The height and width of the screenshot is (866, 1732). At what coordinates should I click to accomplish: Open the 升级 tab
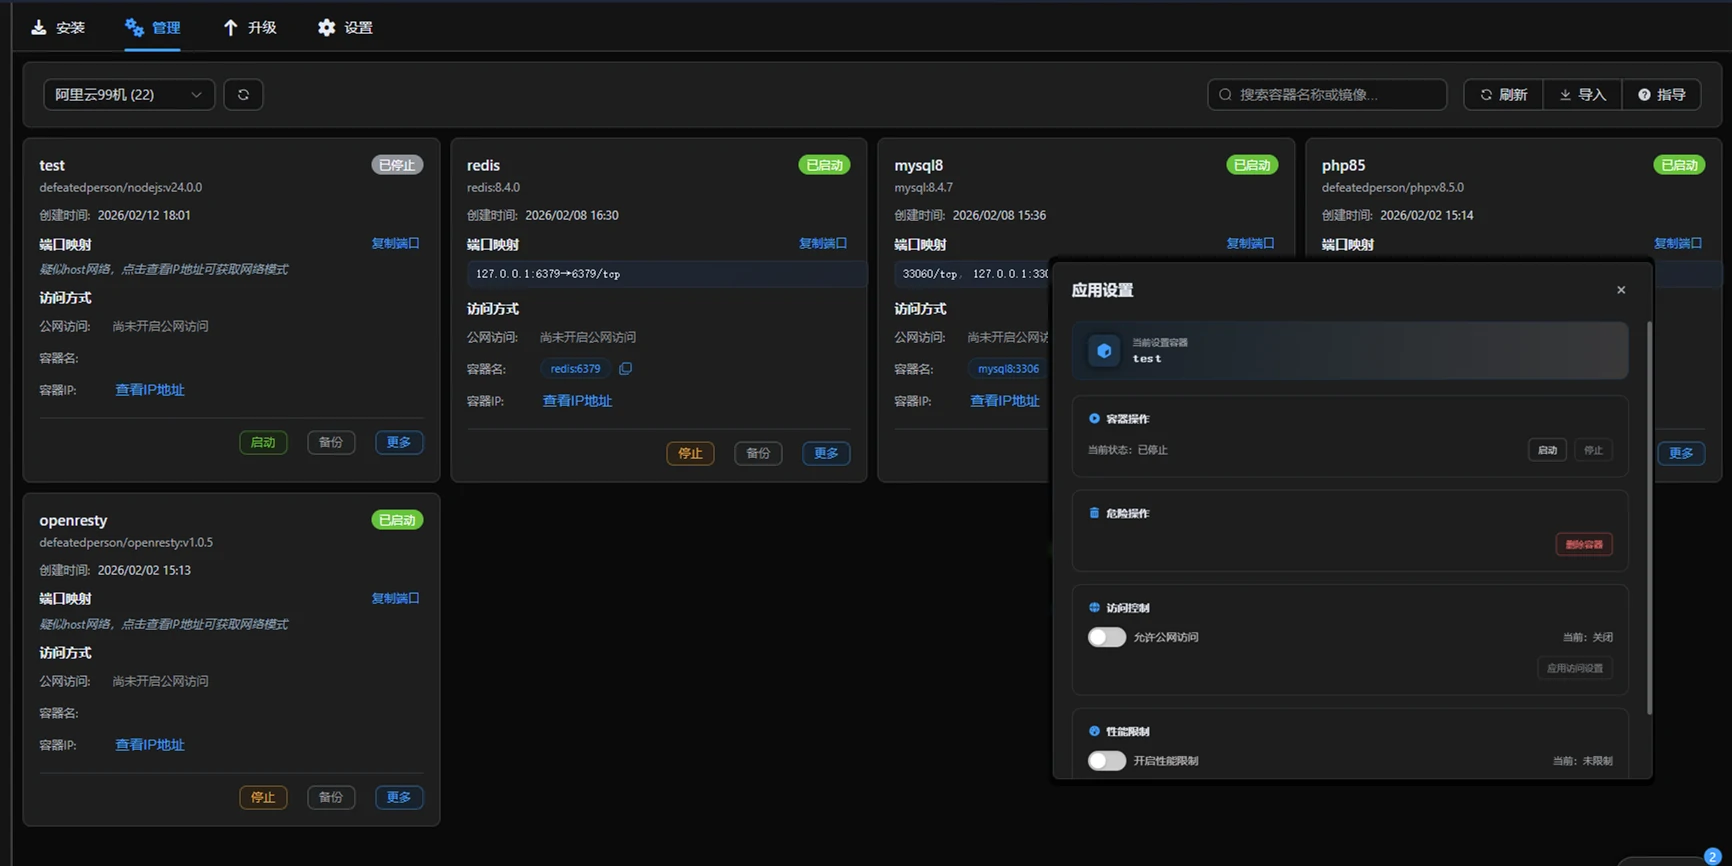249,27
